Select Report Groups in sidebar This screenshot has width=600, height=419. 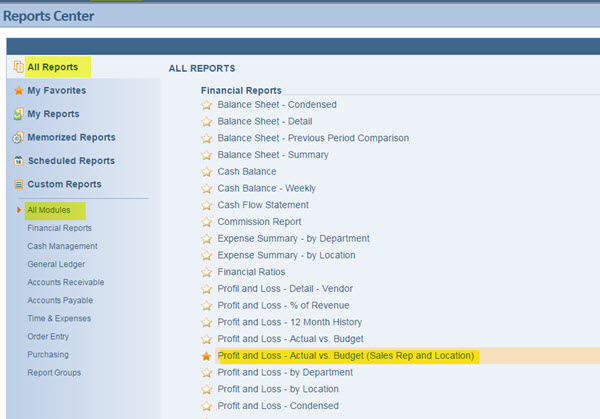point(54,372)
